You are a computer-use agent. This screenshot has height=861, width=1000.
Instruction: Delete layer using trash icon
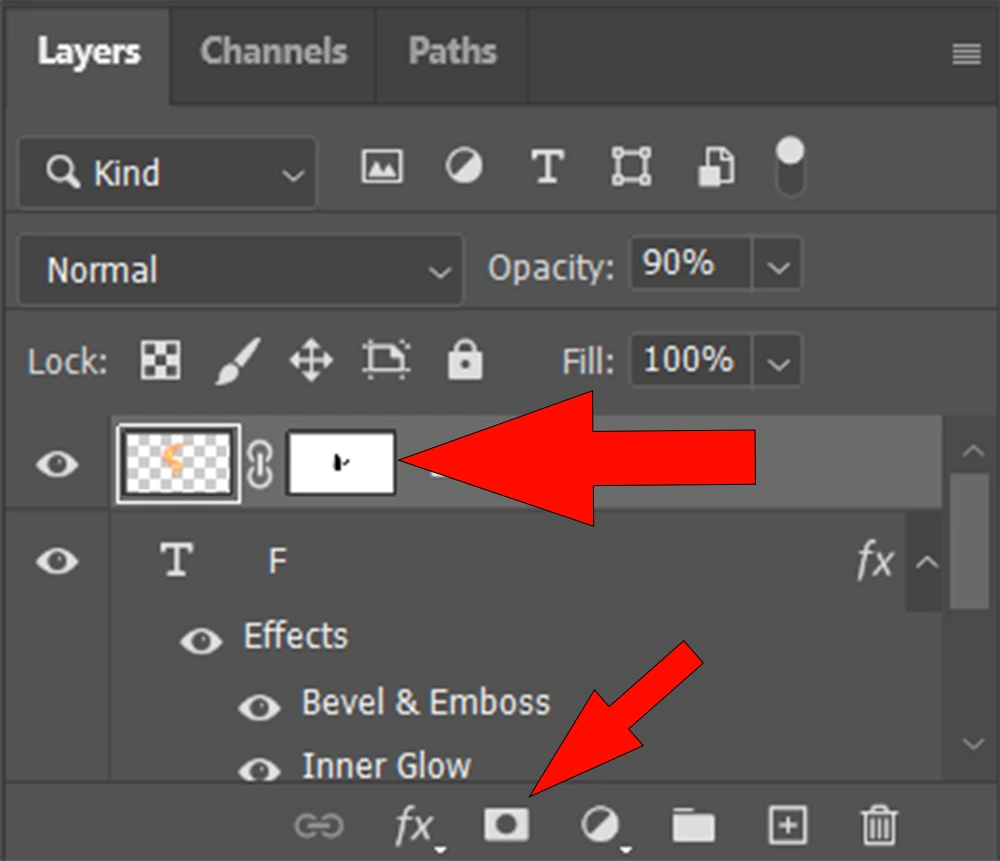point(879,826)
